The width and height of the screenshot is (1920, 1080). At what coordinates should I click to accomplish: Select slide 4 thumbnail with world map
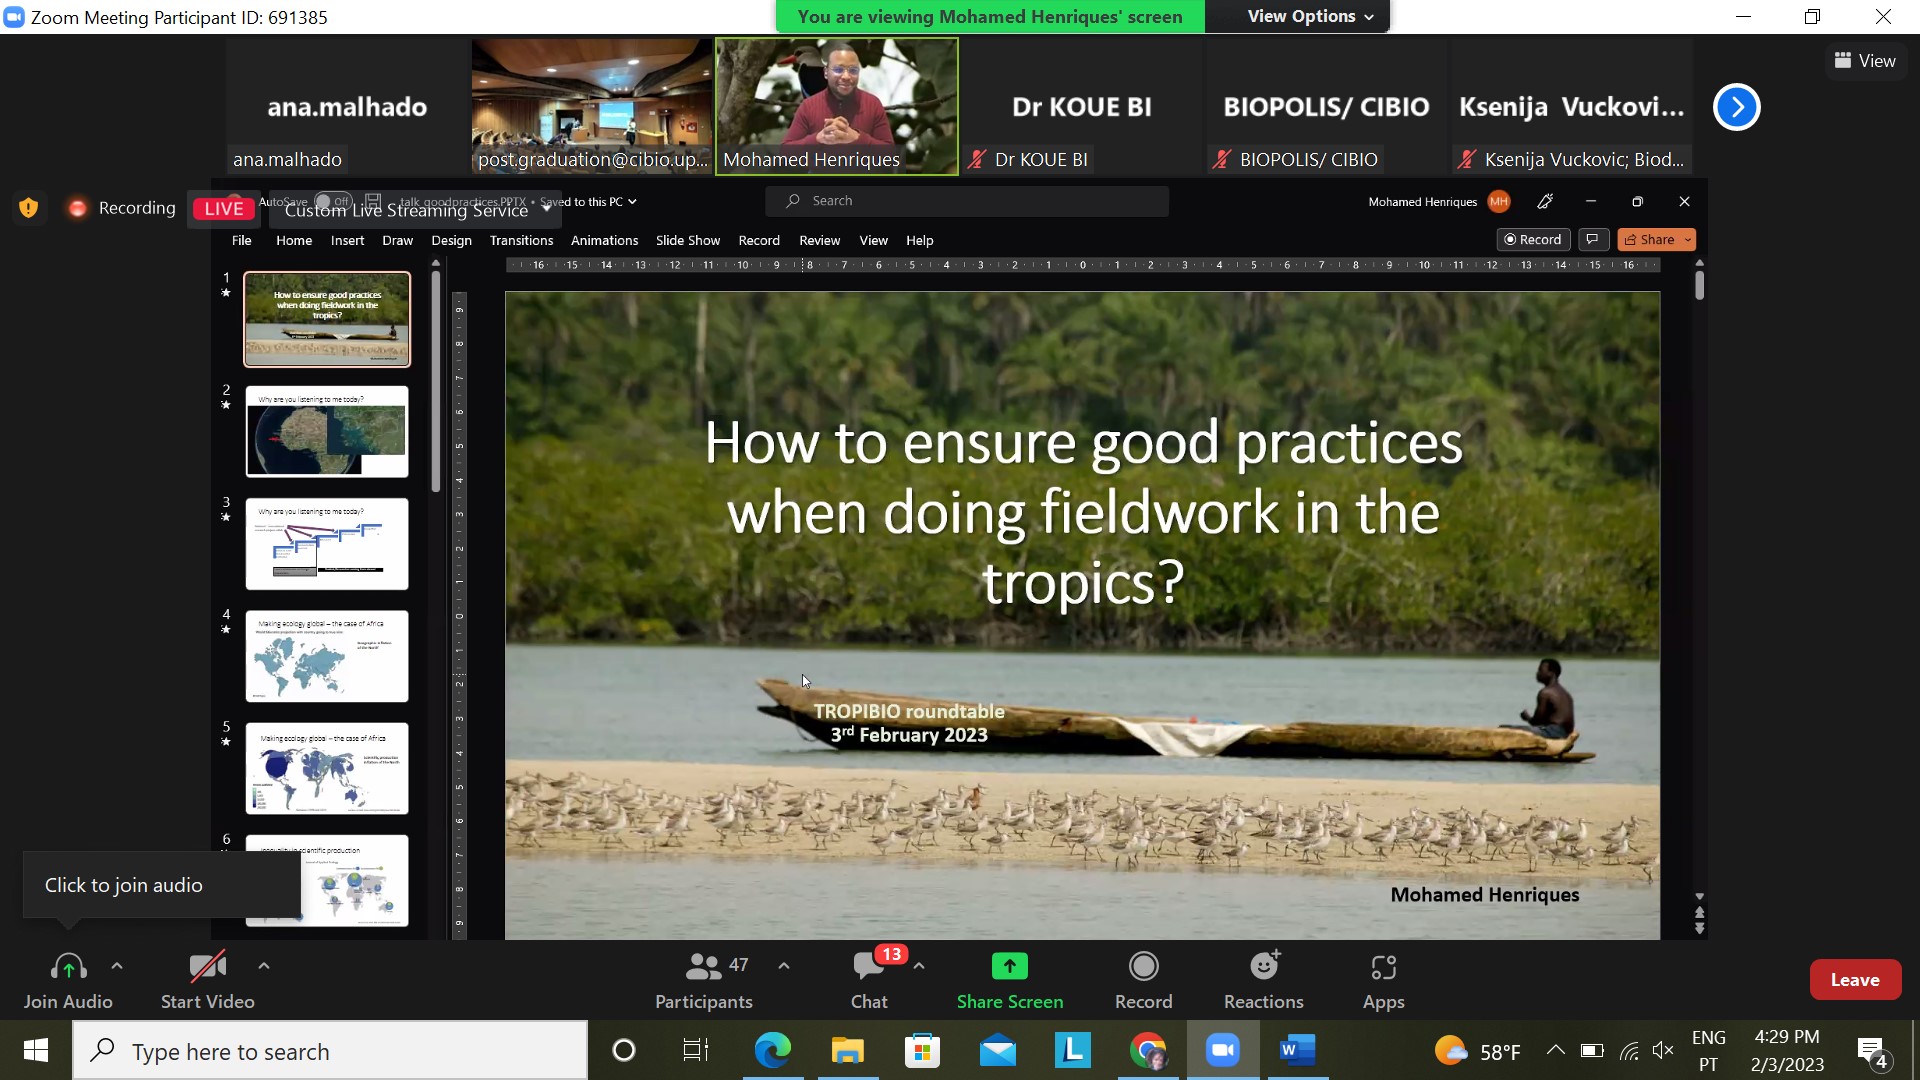click(x=327, y=656)
